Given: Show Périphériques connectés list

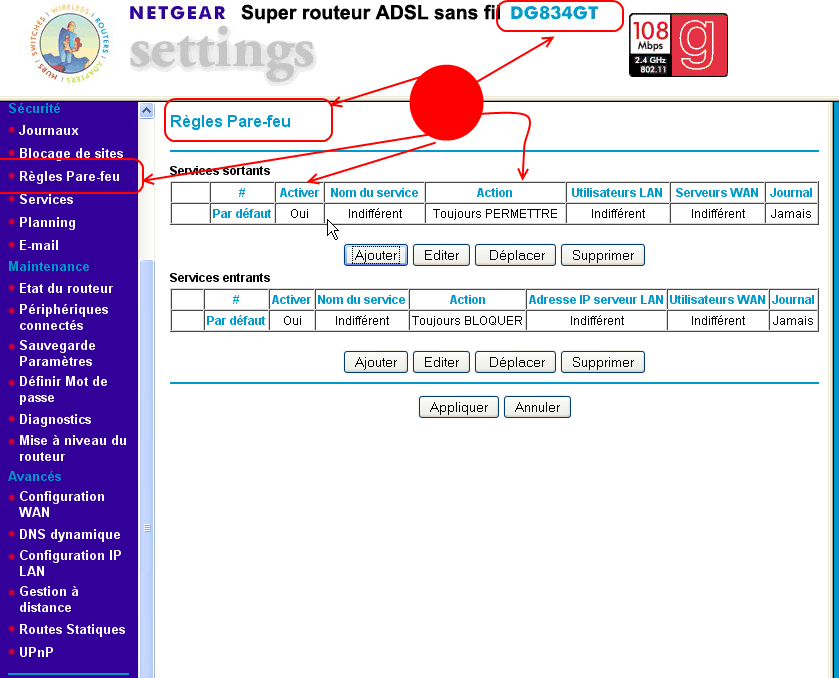Looking at the screenshot, I should pyautogui.click(x=64, y=317).
